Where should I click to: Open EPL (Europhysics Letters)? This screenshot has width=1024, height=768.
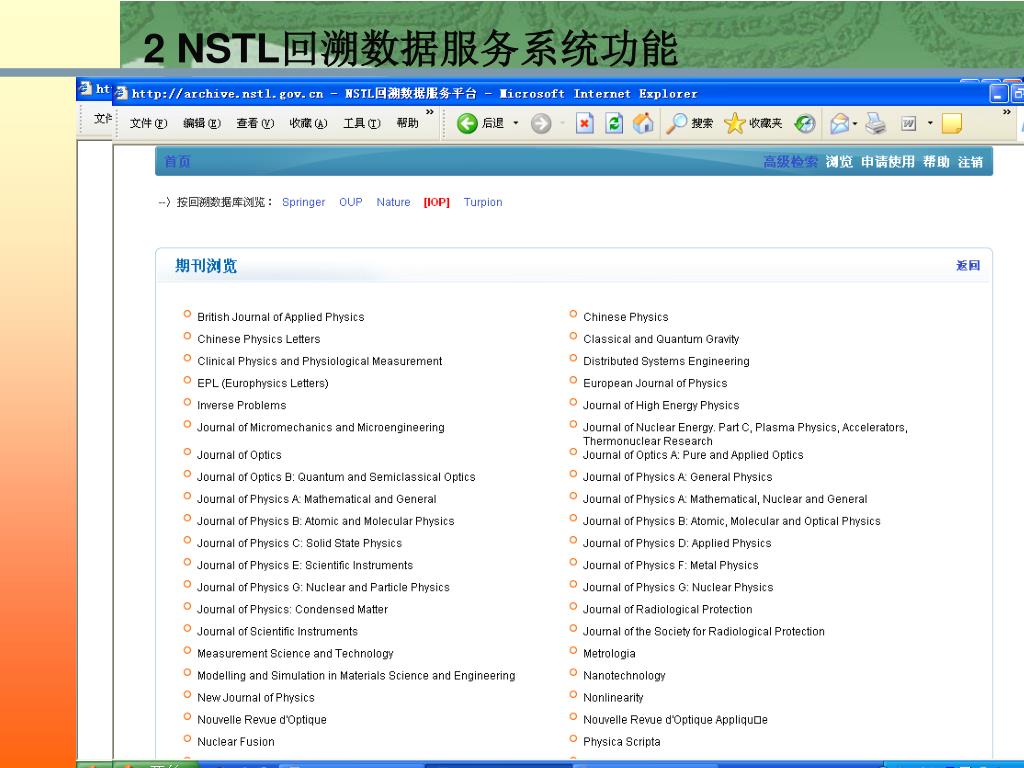(x=263, y=383)
